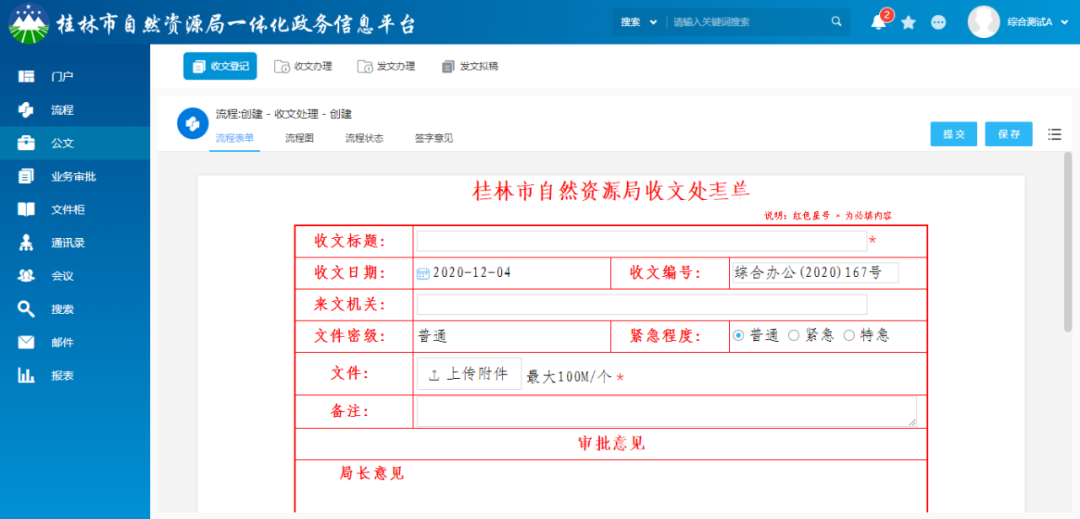Click 最大100M/个 attachment limit text
1080x519 pixels.
pyautogui.click(x=569, y=377)
